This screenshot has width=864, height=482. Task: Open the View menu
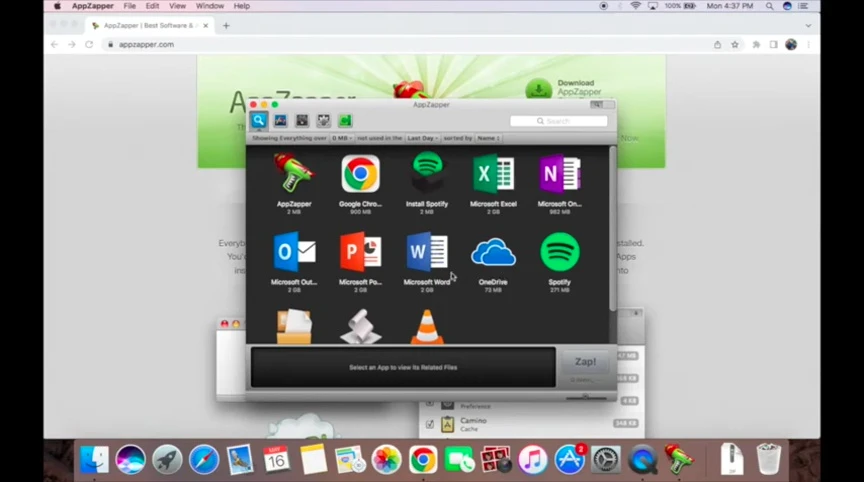pyautogui.click(x=177, y=6)
